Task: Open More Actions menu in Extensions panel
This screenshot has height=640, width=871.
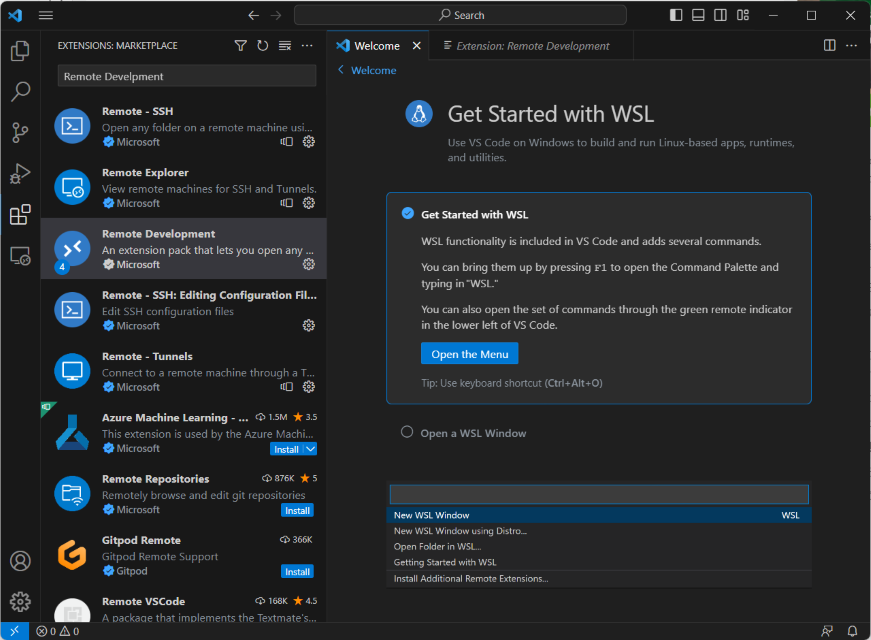Action: (306, 45)
